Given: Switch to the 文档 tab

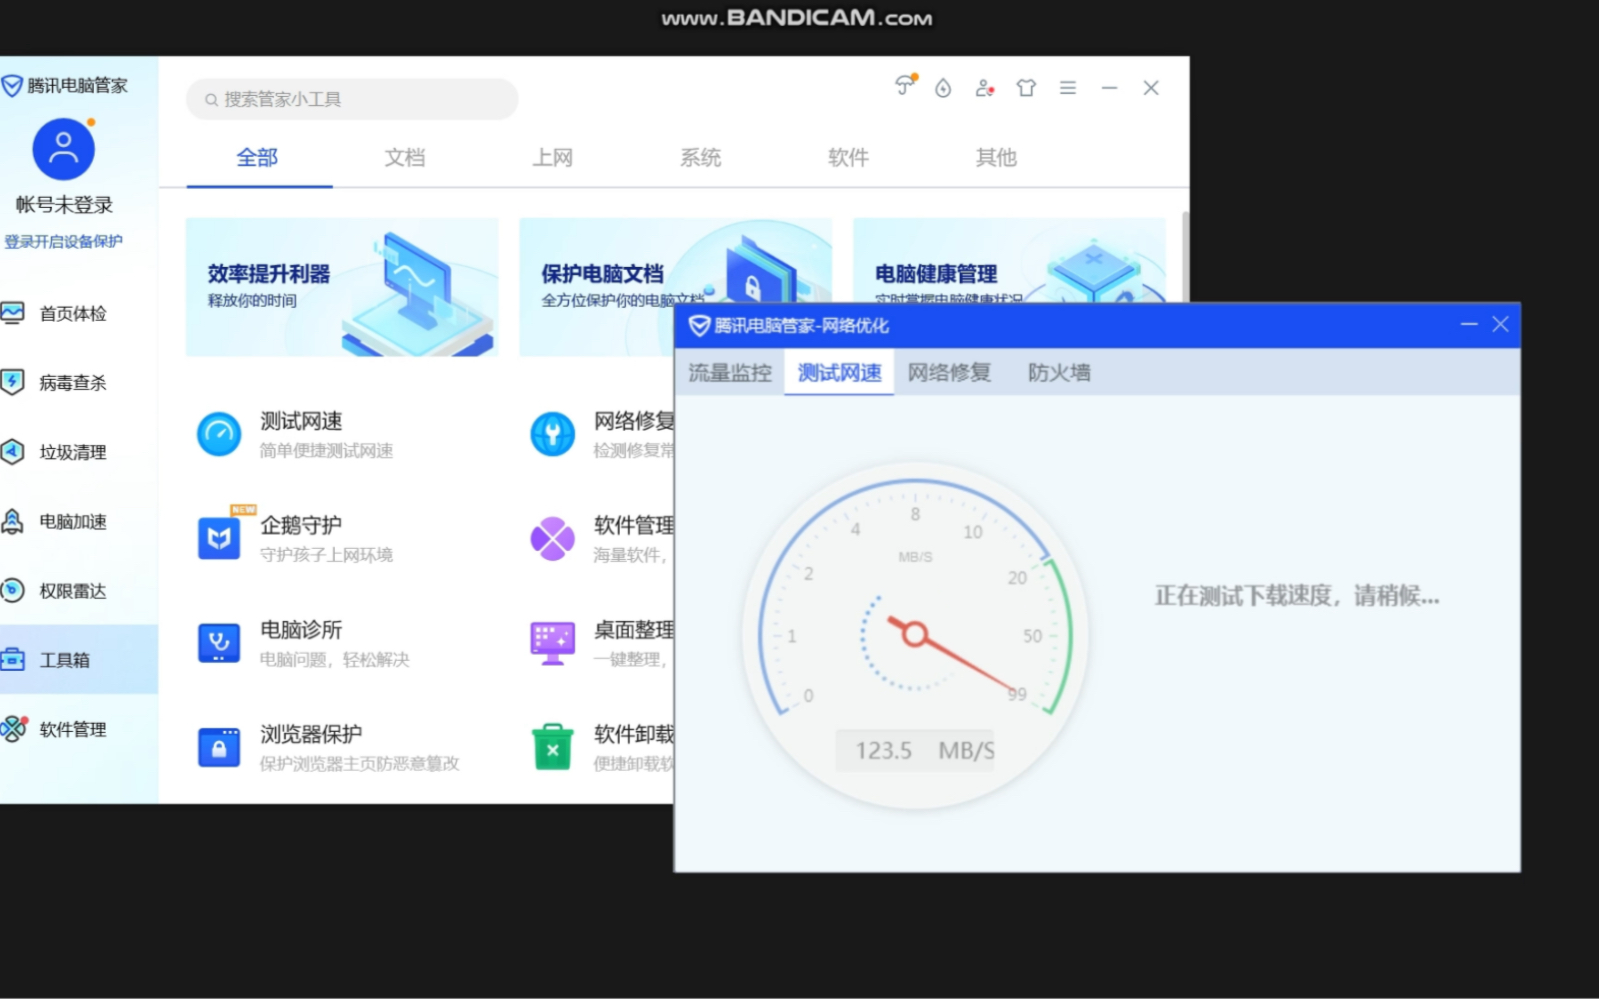Looking at the screenshot, I should (x=405, y=158).
